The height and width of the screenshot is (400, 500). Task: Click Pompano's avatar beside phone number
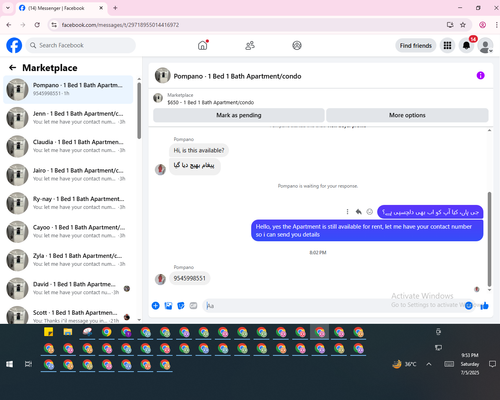tap(160, 279)
